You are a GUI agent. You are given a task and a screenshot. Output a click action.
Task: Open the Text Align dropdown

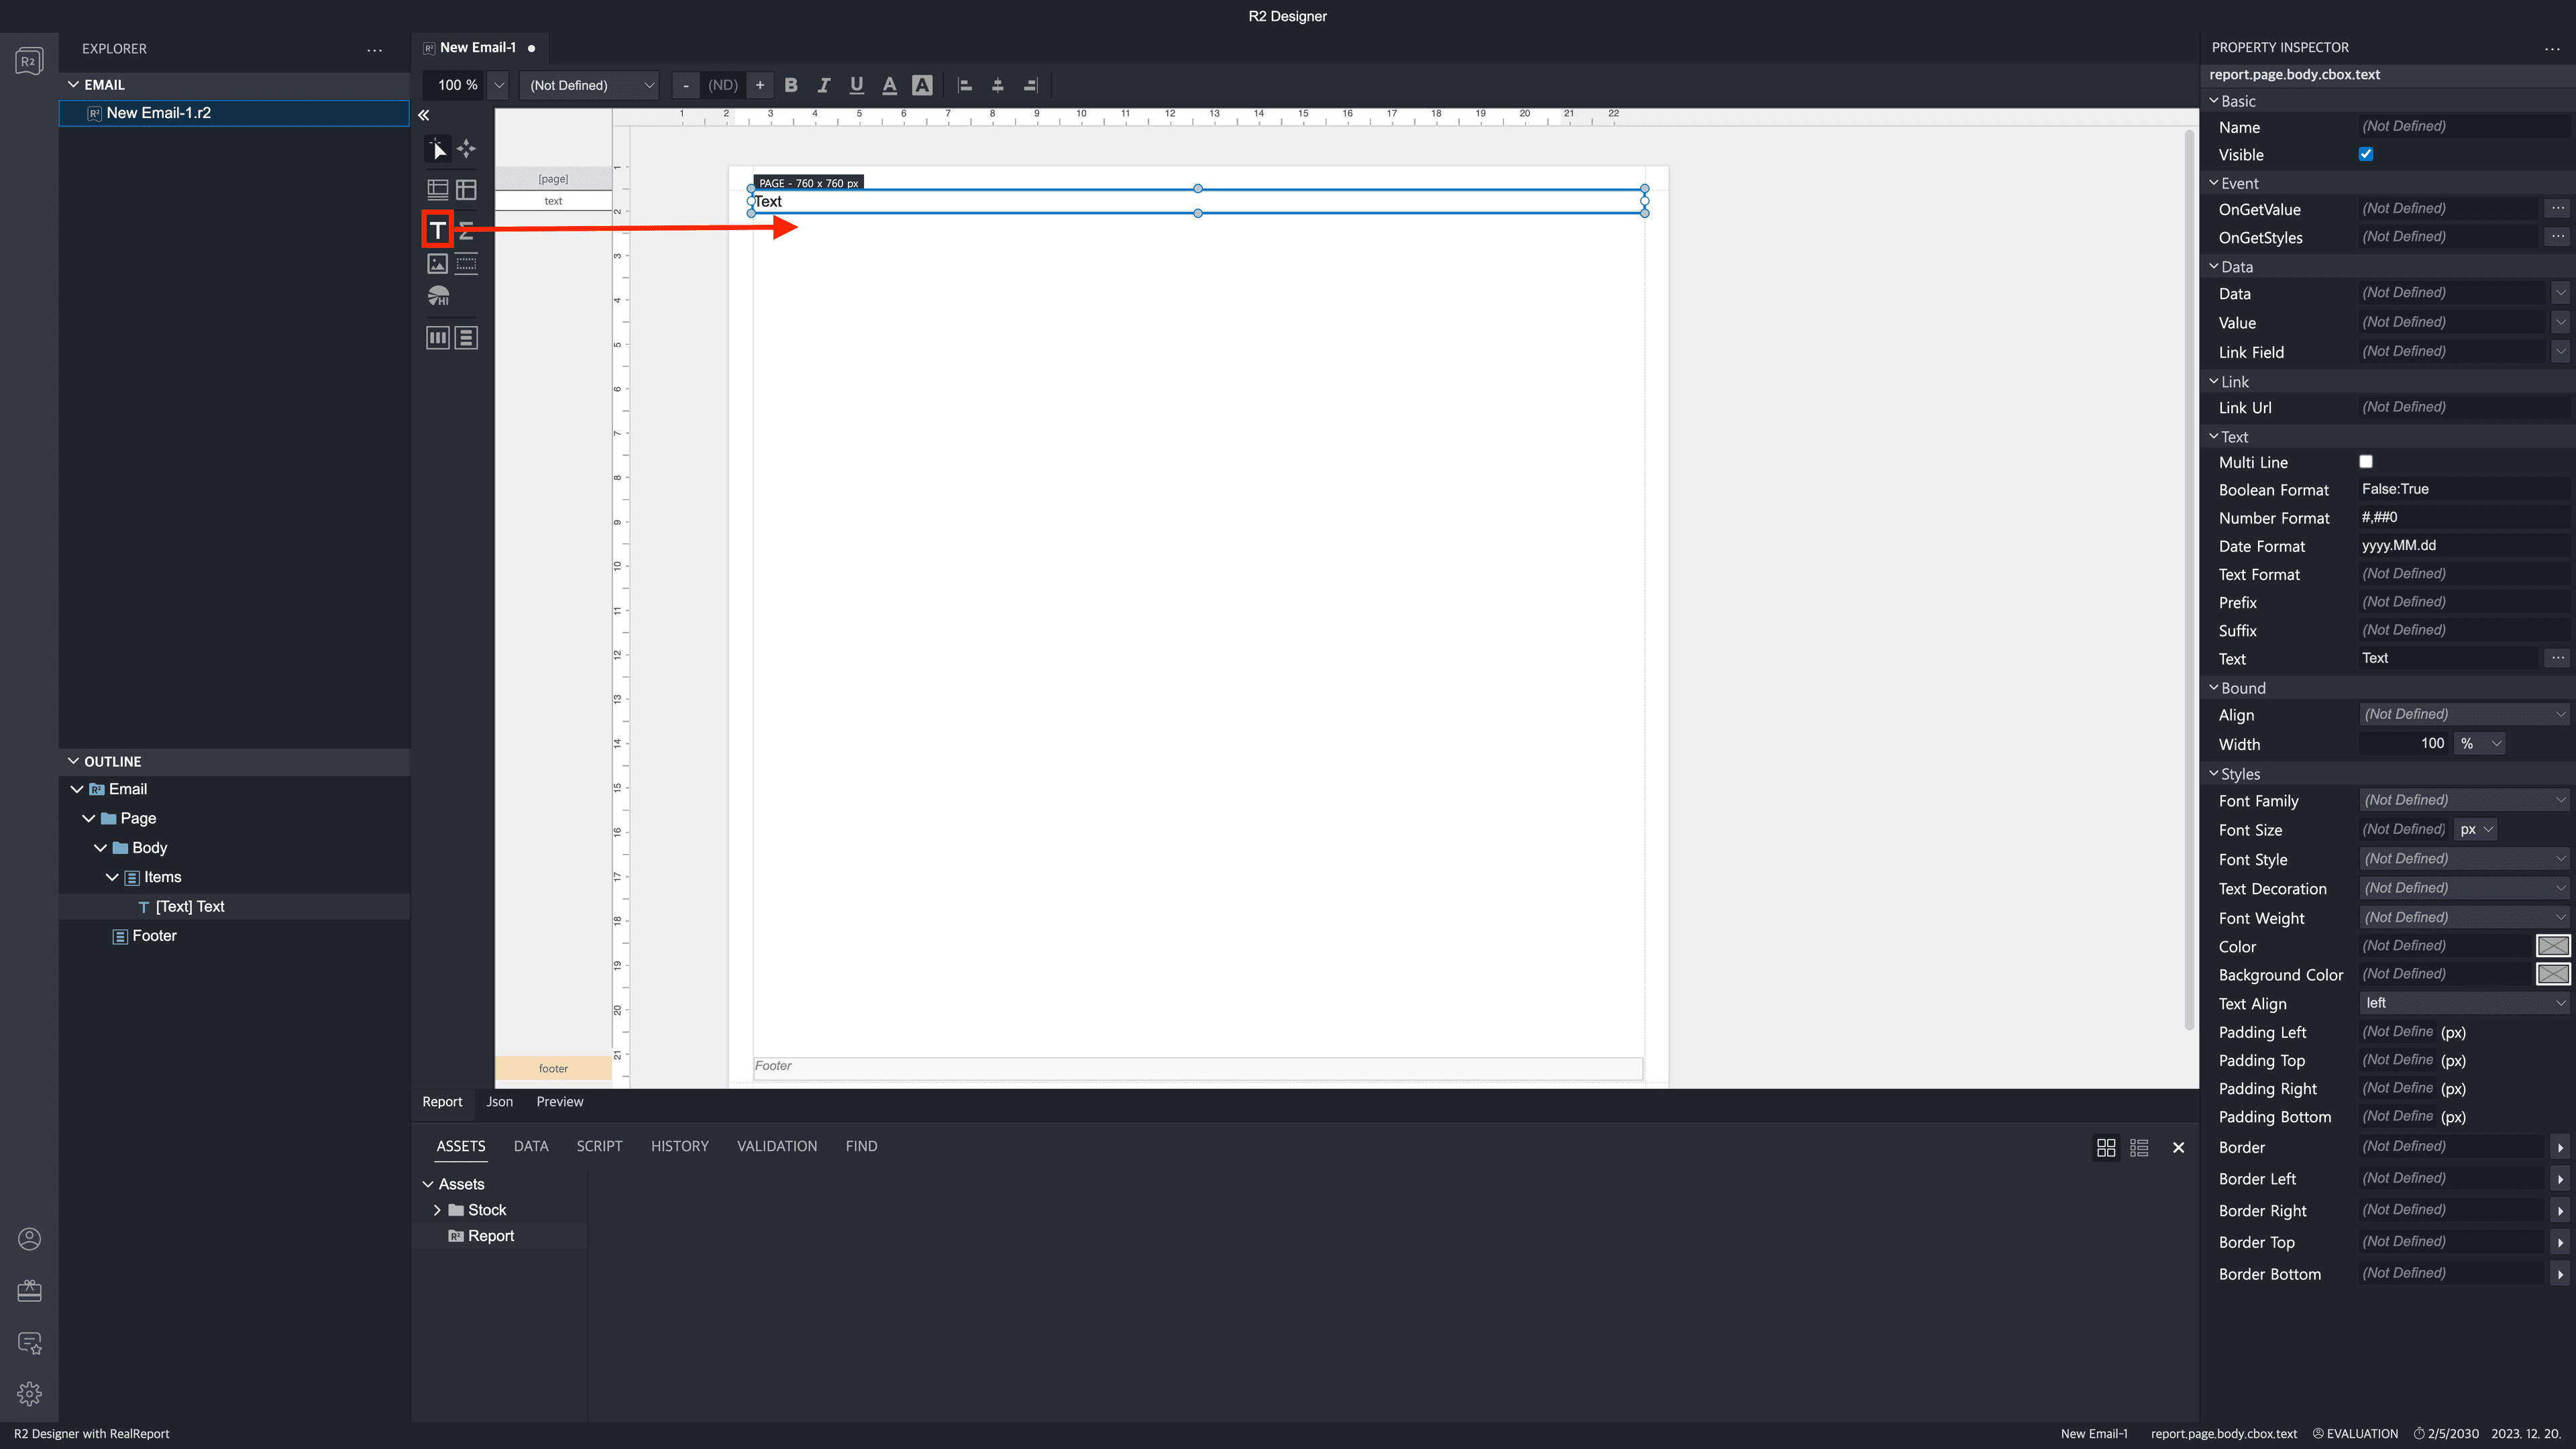[2464, 1003]
